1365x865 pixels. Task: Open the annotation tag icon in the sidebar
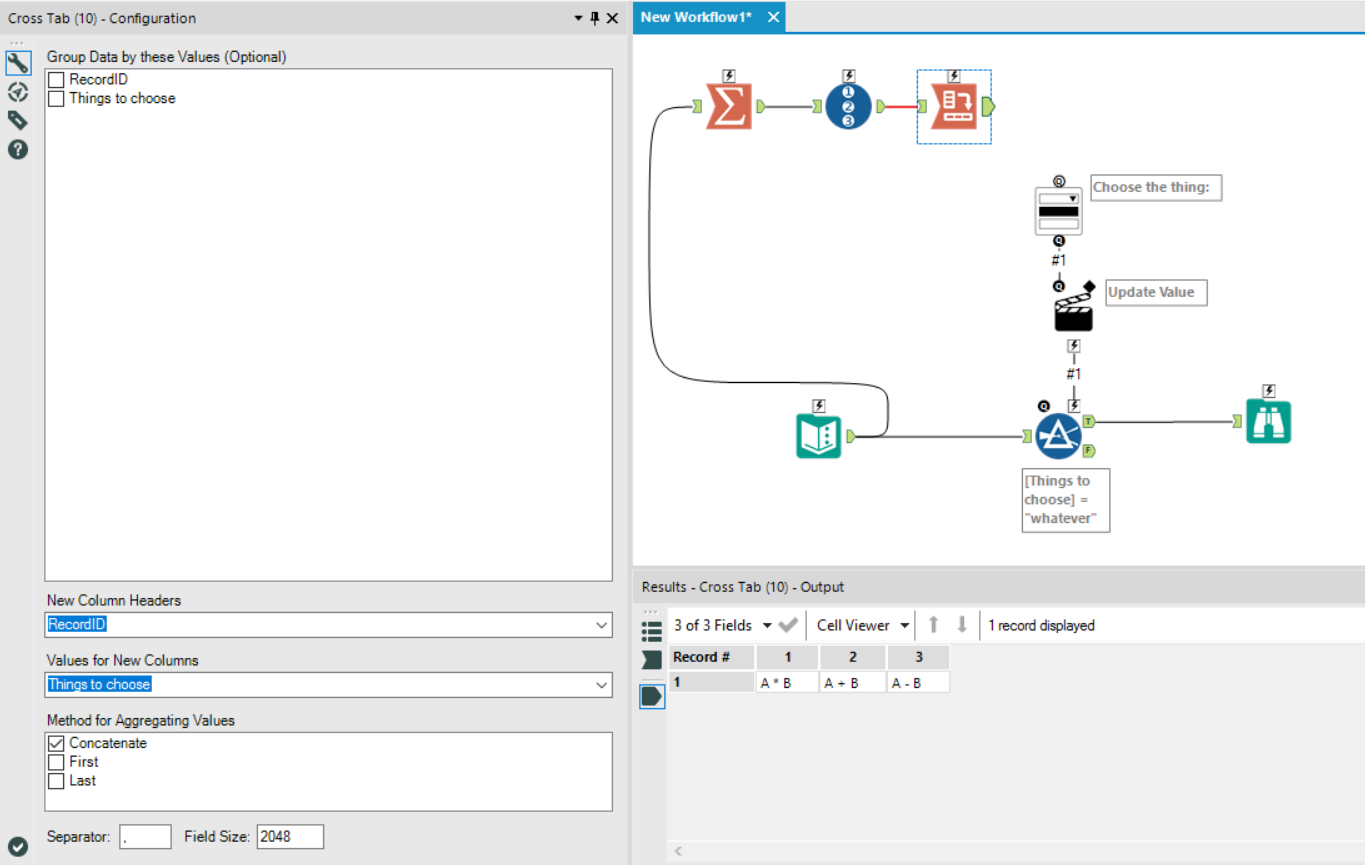tap(17, 119)
